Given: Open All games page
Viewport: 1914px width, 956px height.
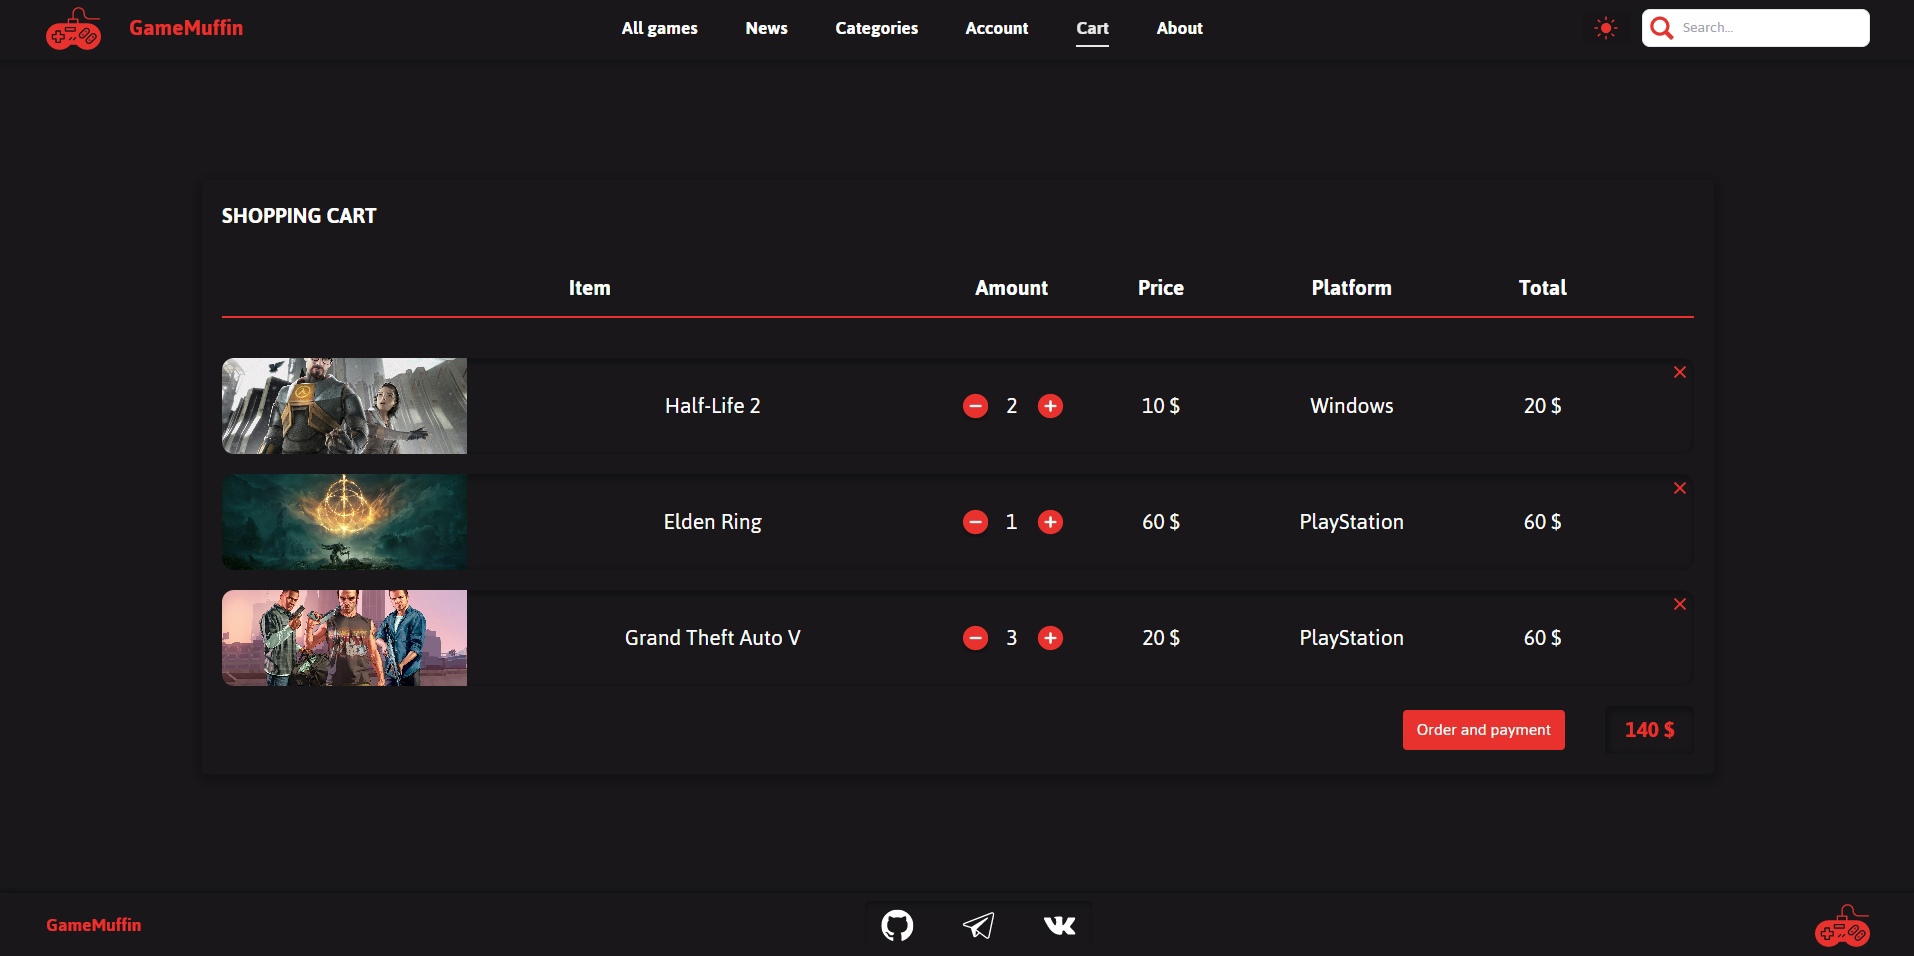Looking at the screenshot, I should (x=660, y=28).
